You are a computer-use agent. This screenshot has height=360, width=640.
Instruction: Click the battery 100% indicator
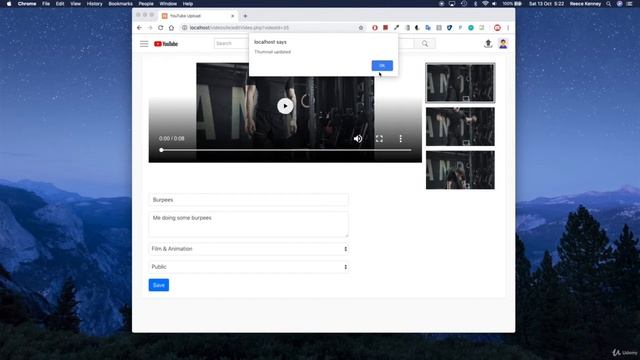(x=512, y=4)
